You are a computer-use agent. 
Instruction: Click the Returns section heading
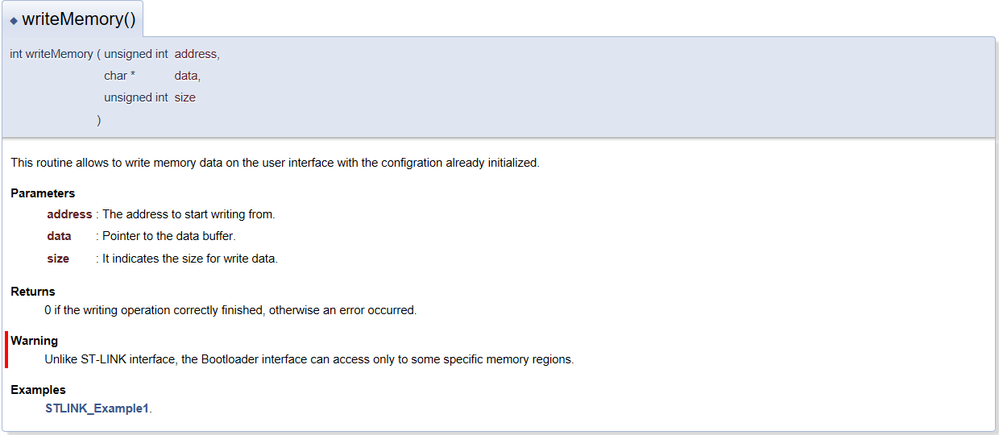click(33, 291)
